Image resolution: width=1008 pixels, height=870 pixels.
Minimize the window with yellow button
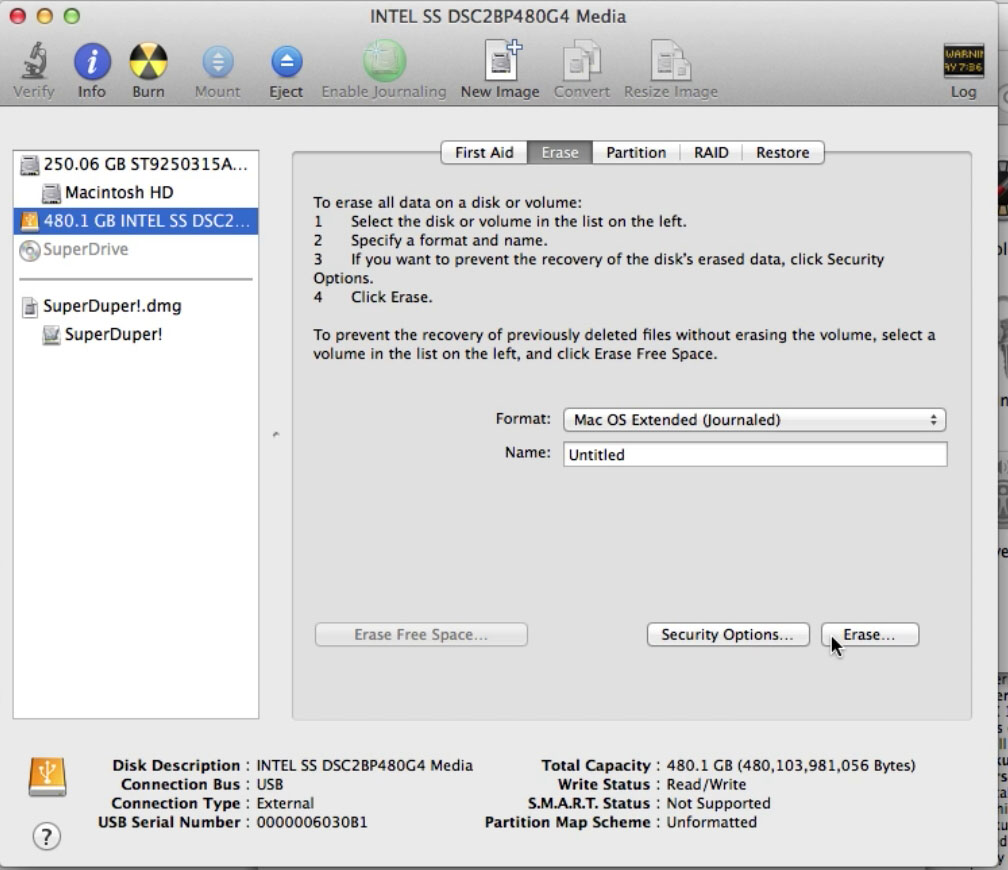(x=44, y=16)
